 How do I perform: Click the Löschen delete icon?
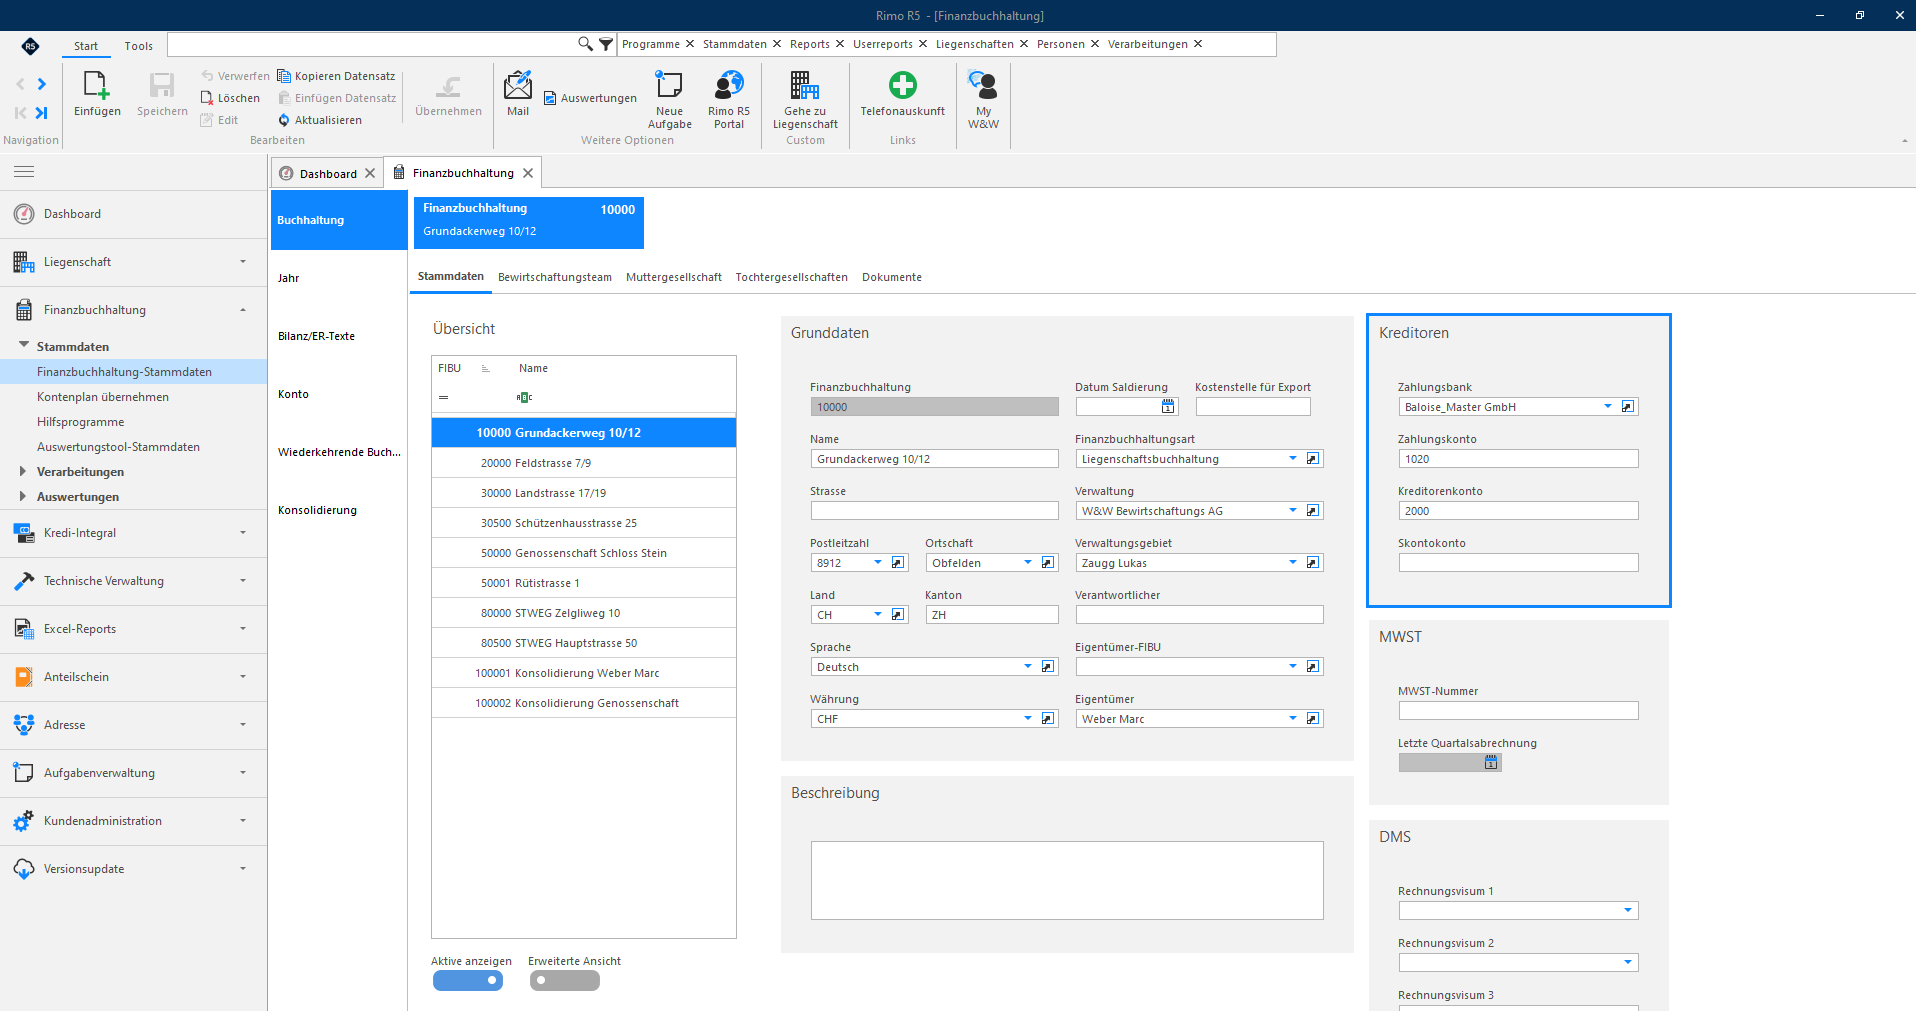[x=207, y=98]
